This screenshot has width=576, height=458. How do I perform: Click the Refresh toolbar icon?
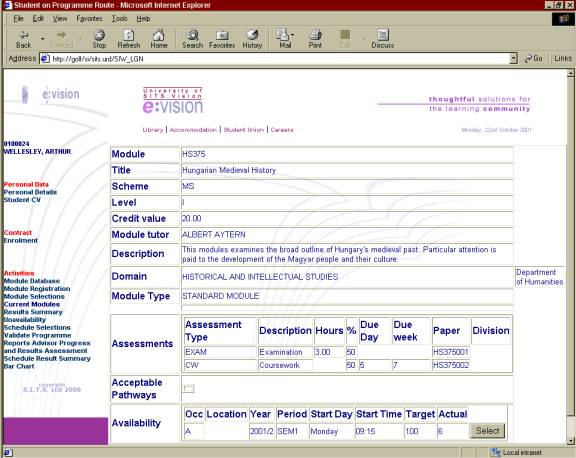(129, 39)
